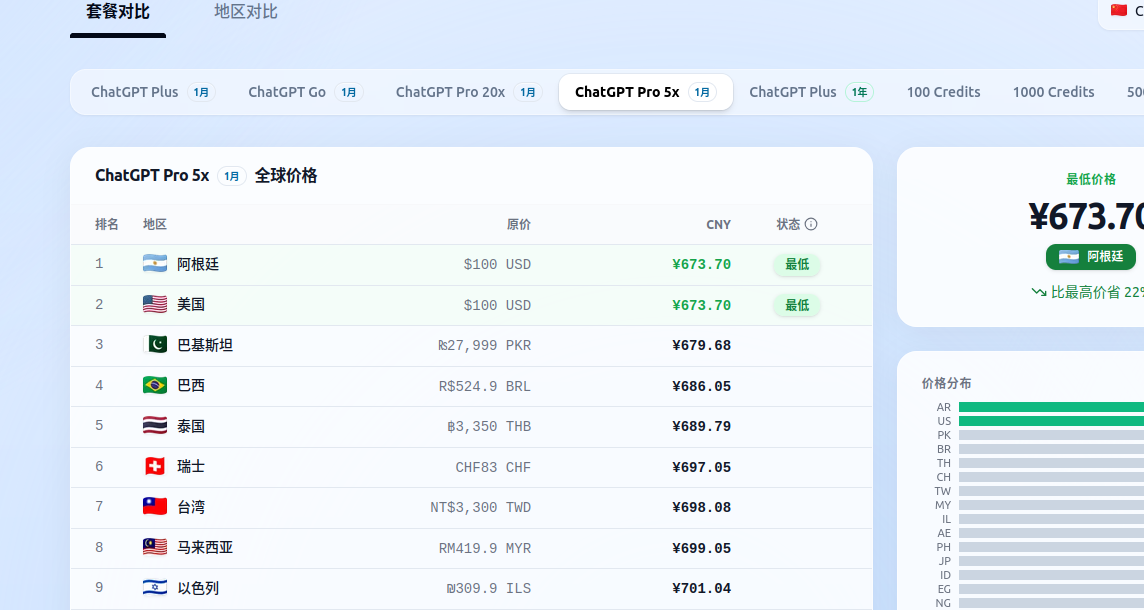Click the ¥689.79 price cell

point(701,426)
